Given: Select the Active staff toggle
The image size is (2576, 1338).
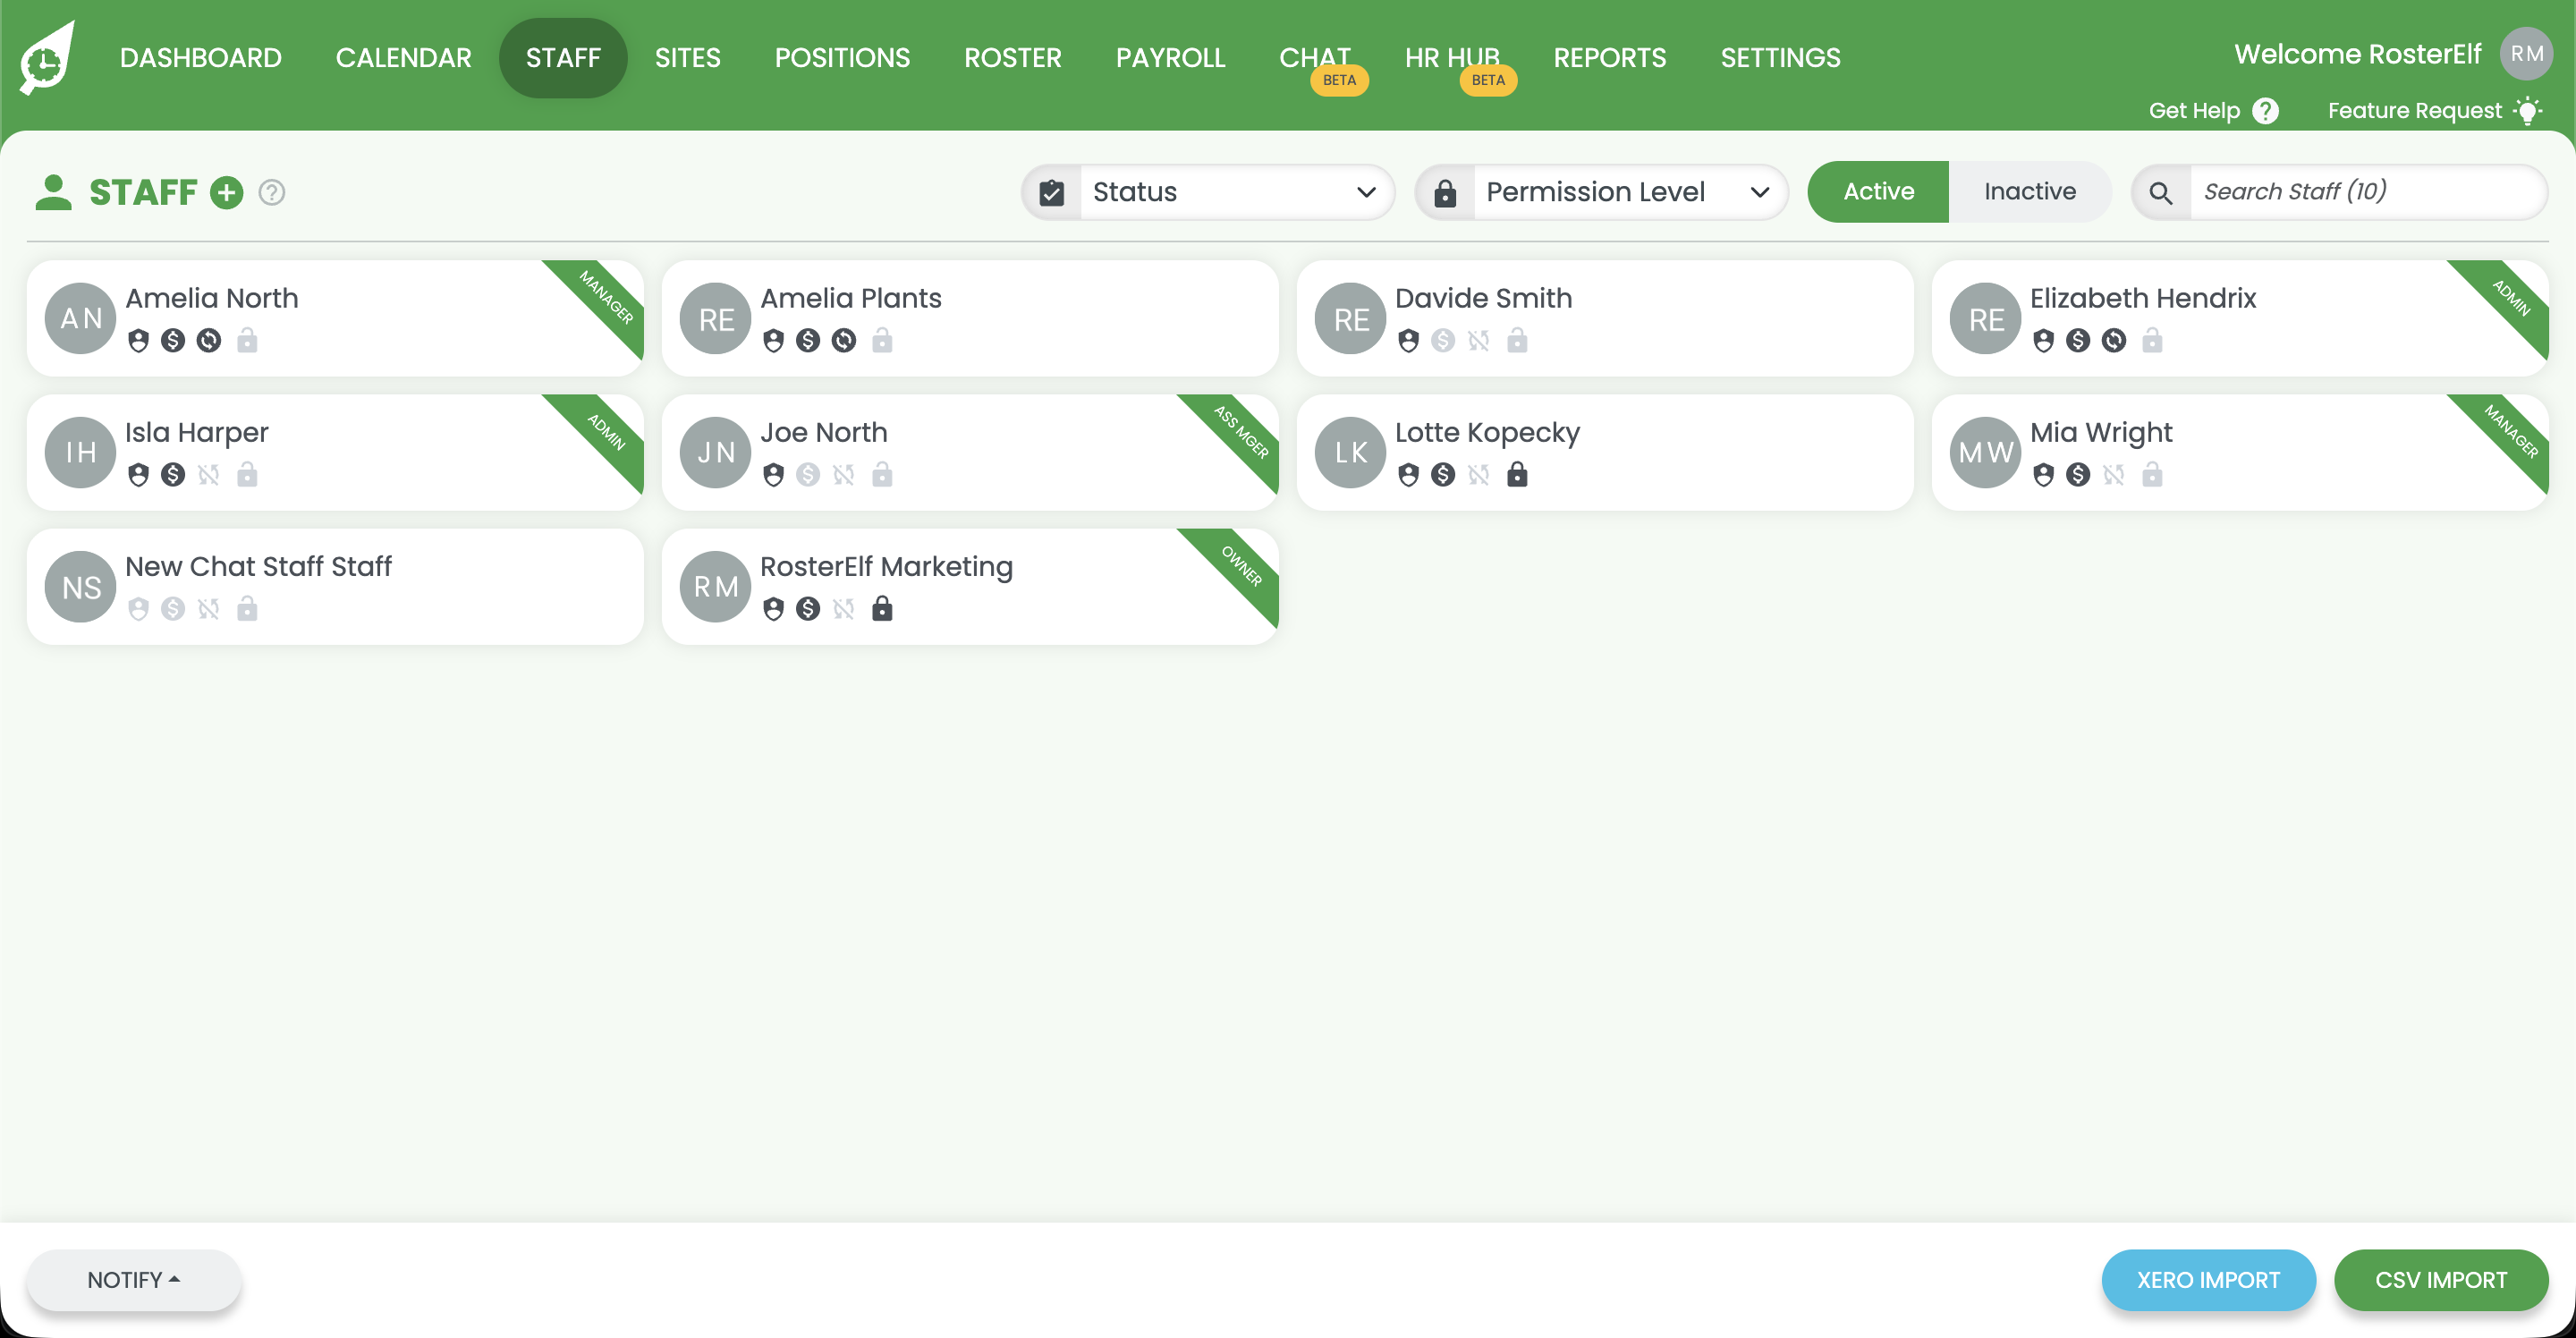Looking at the screenshot, I should (1877, 191).
